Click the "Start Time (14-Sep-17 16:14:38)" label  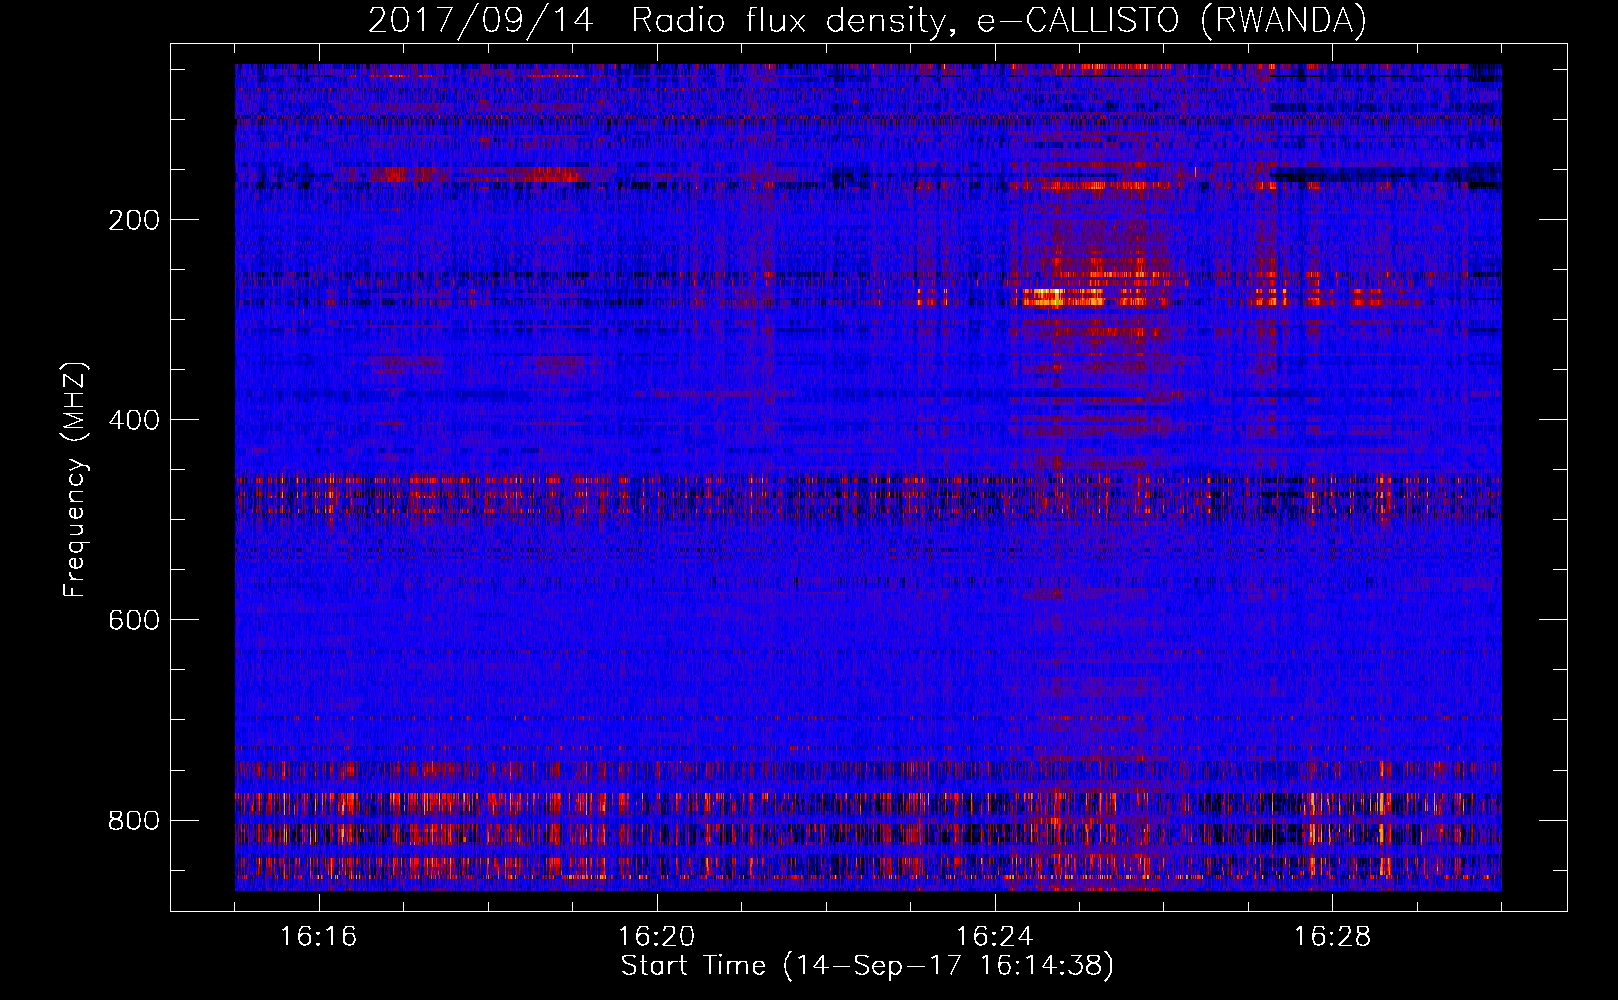[x=867, y=966]
